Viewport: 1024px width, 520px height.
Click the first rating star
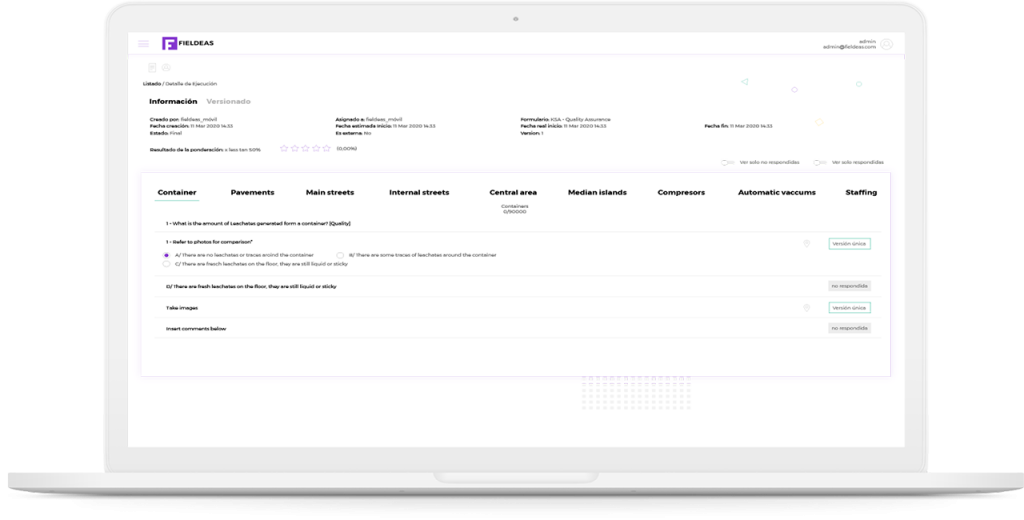coord(284,148)
